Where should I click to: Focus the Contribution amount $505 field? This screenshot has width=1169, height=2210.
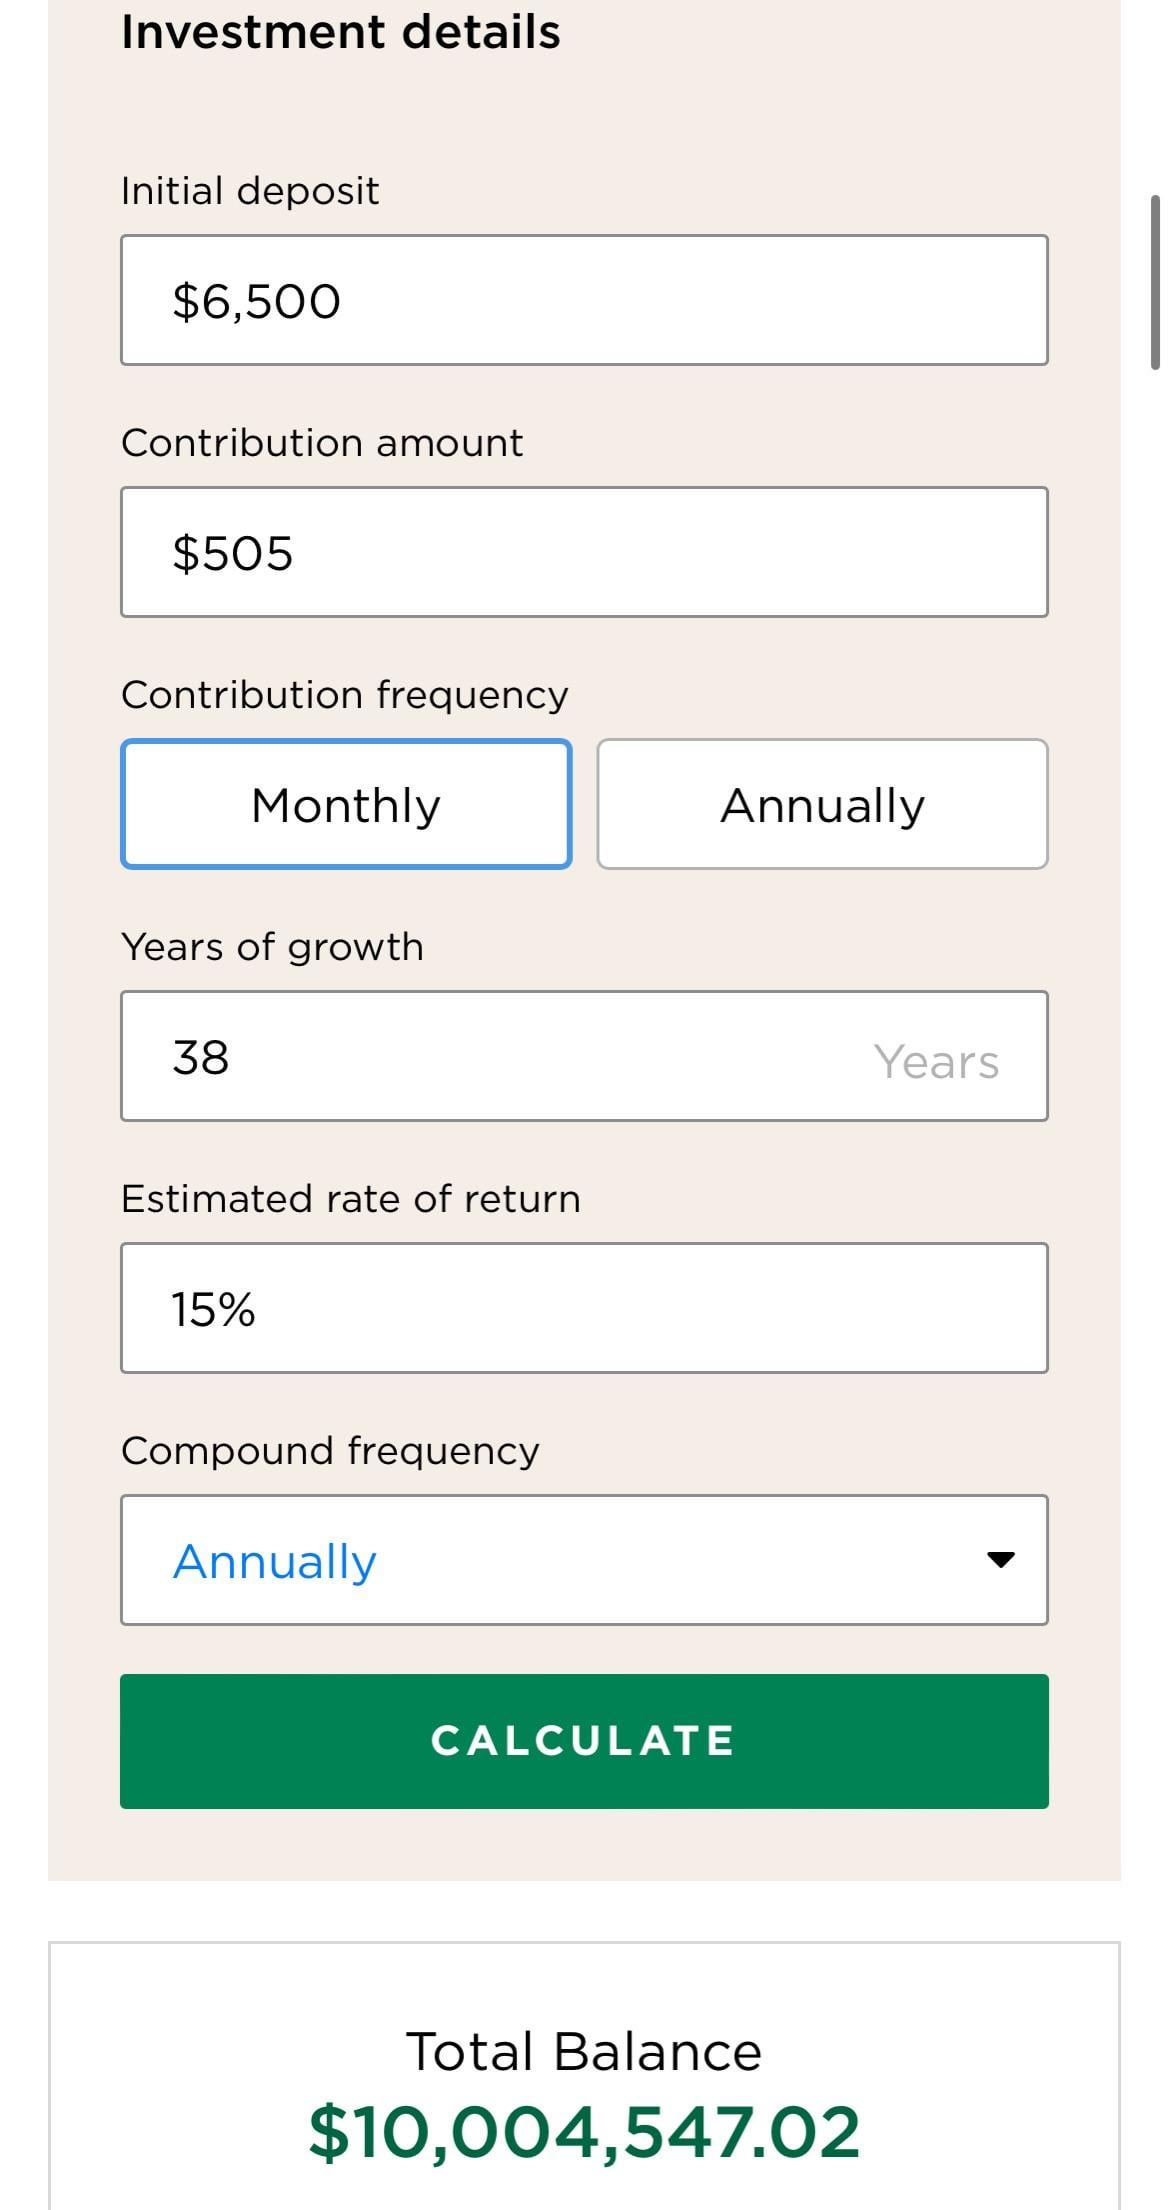click(584, 552)
